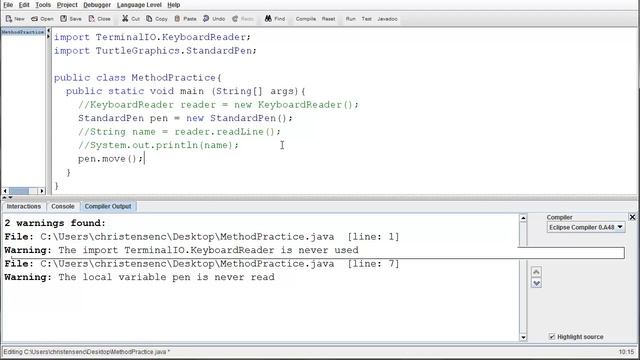Click the 'public static void main' line
The height and width of the screenshot is (360, 640).
point(186,91)
